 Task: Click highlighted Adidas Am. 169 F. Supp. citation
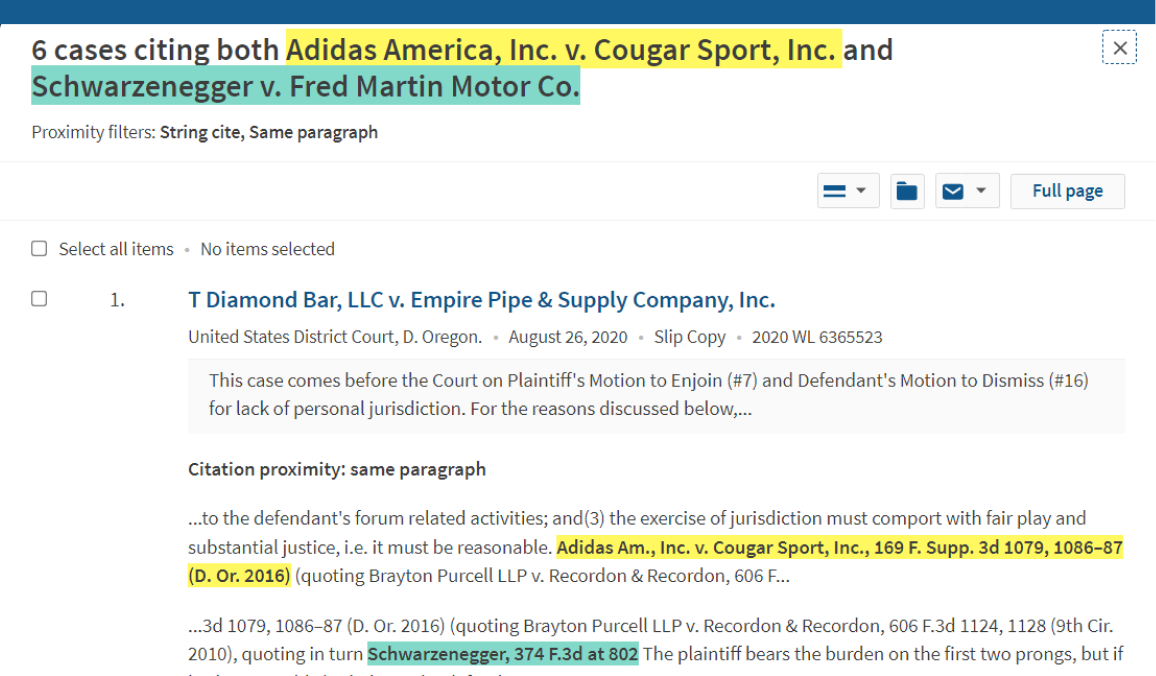coord(655,562)
